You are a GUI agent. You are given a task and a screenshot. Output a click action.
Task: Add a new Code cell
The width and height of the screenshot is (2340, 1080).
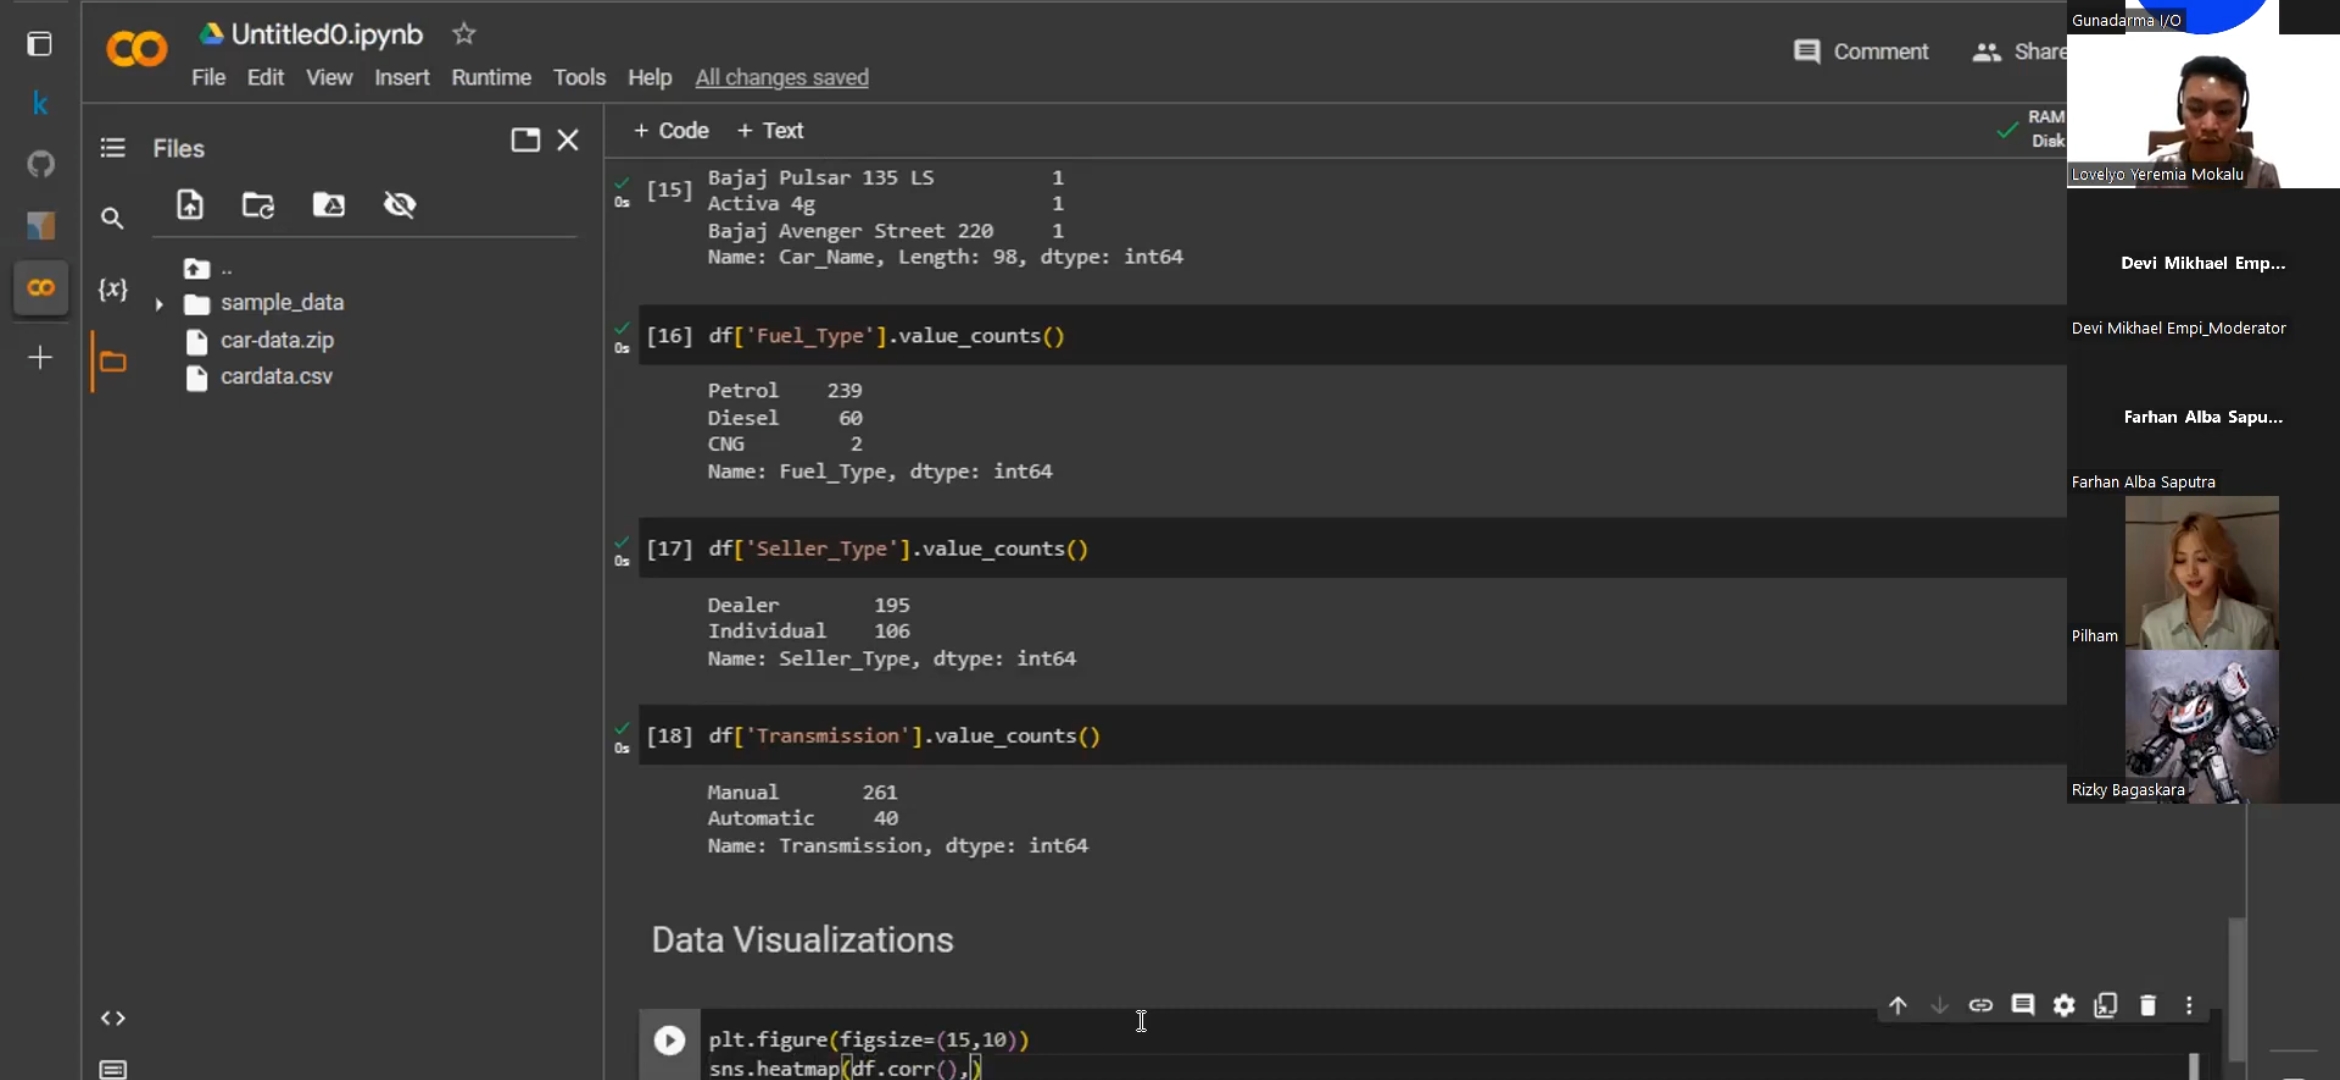[671, 130]
